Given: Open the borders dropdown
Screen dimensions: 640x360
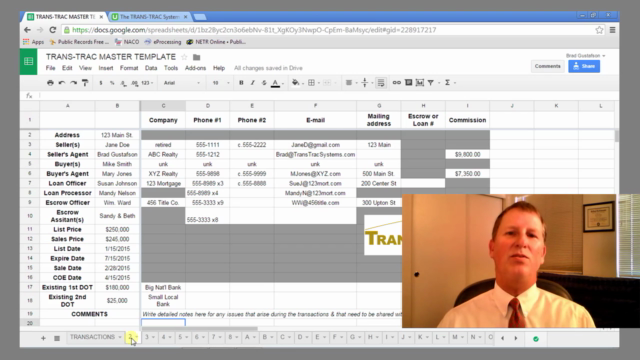Looking at the screenshot, I should (313, 83).
